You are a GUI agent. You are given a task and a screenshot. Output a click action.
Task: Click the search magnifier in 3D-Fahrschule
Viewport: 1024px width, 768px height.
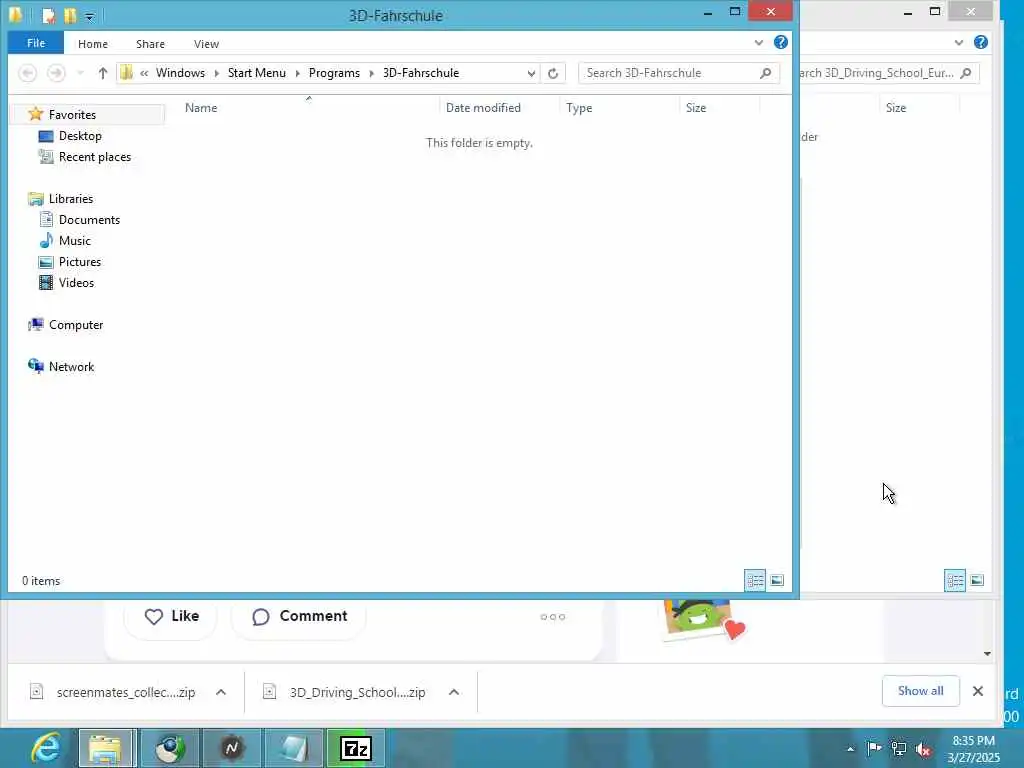pos(766,73)
